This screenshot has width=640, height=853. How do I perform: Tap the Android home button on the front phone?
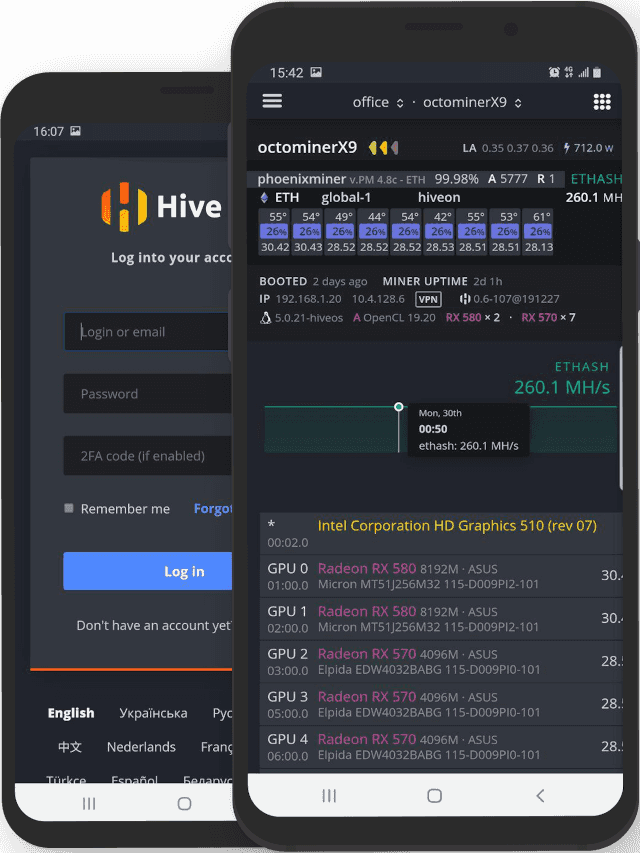tap(434, 796)
